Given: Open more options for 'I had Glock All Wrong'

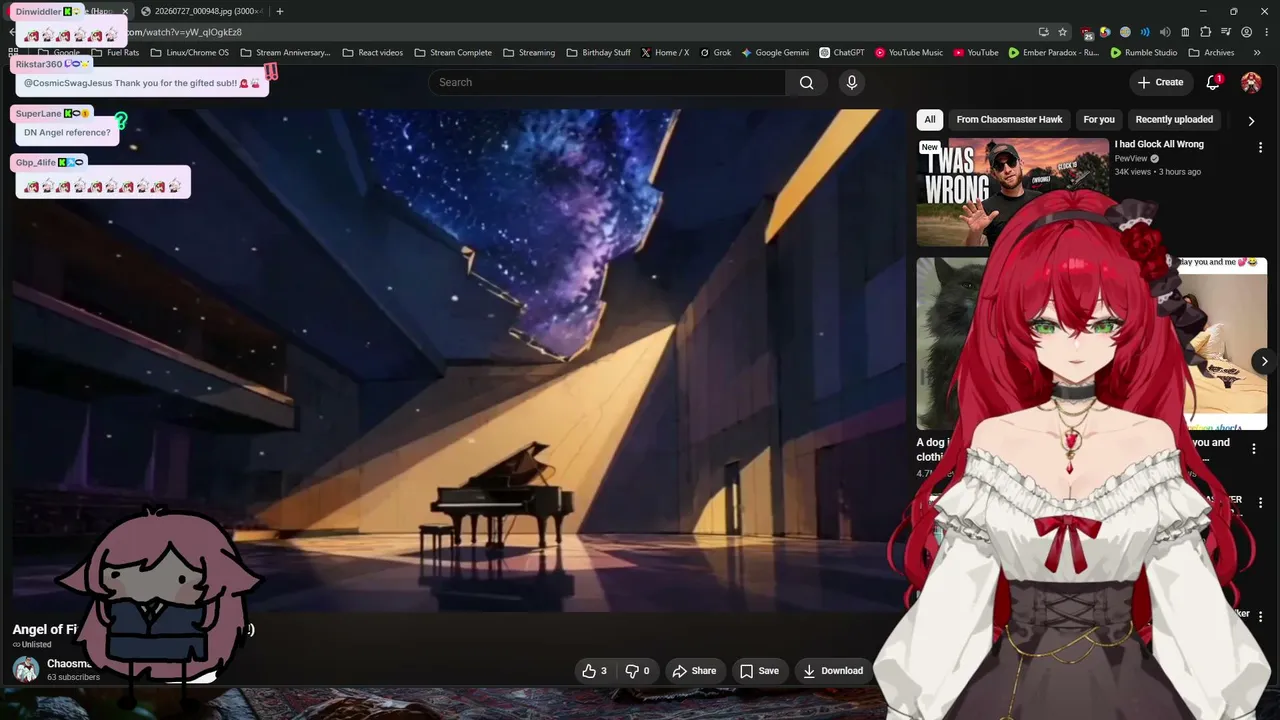Looking at the screenshot, I should [x=1260, y=148].
